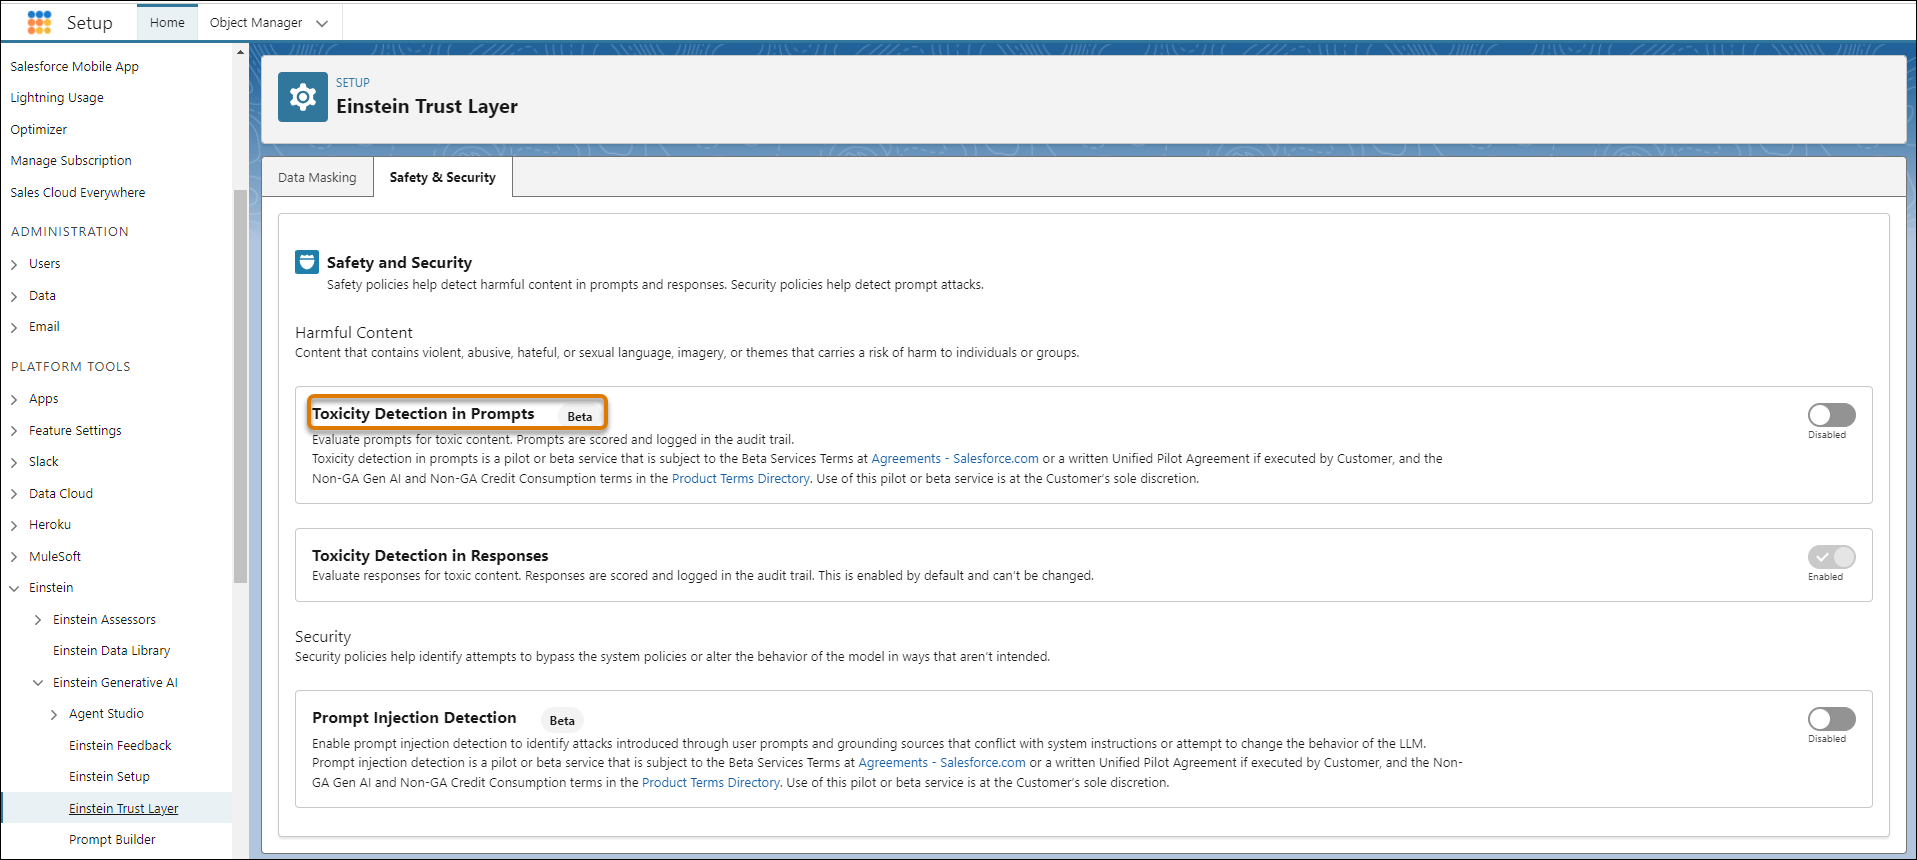
Task: Expand the Apps section
Action: (14, 399)
